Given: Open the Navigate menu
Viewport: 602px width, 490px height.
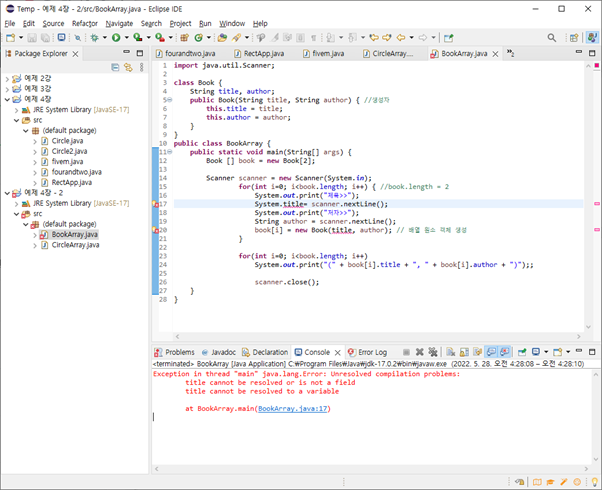Looking at the screenshot, I should (x=119, y=23).
